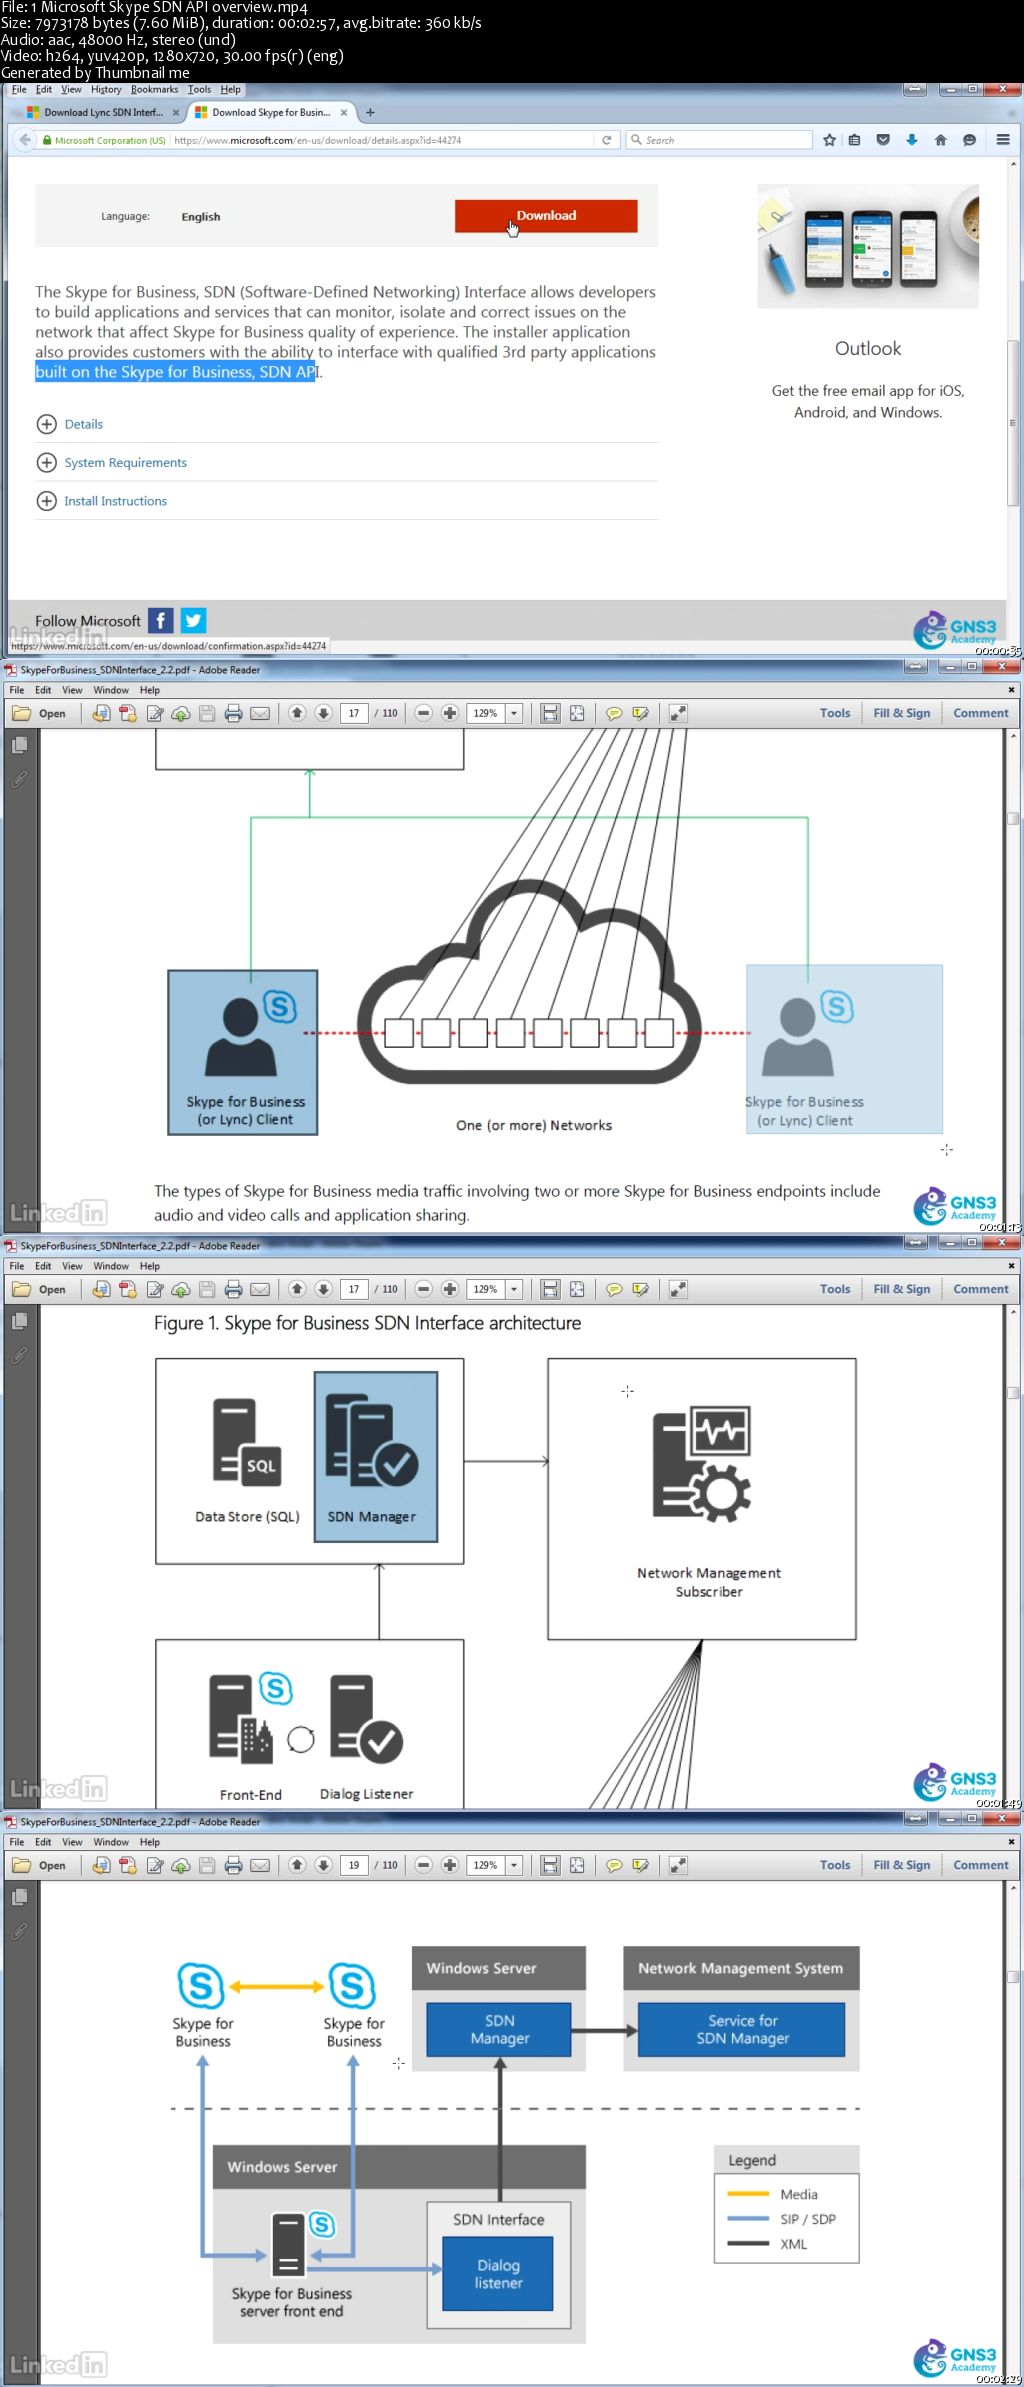
Task: Open Window menu in Figure 1 Reader window
Action: [111, 1266]
